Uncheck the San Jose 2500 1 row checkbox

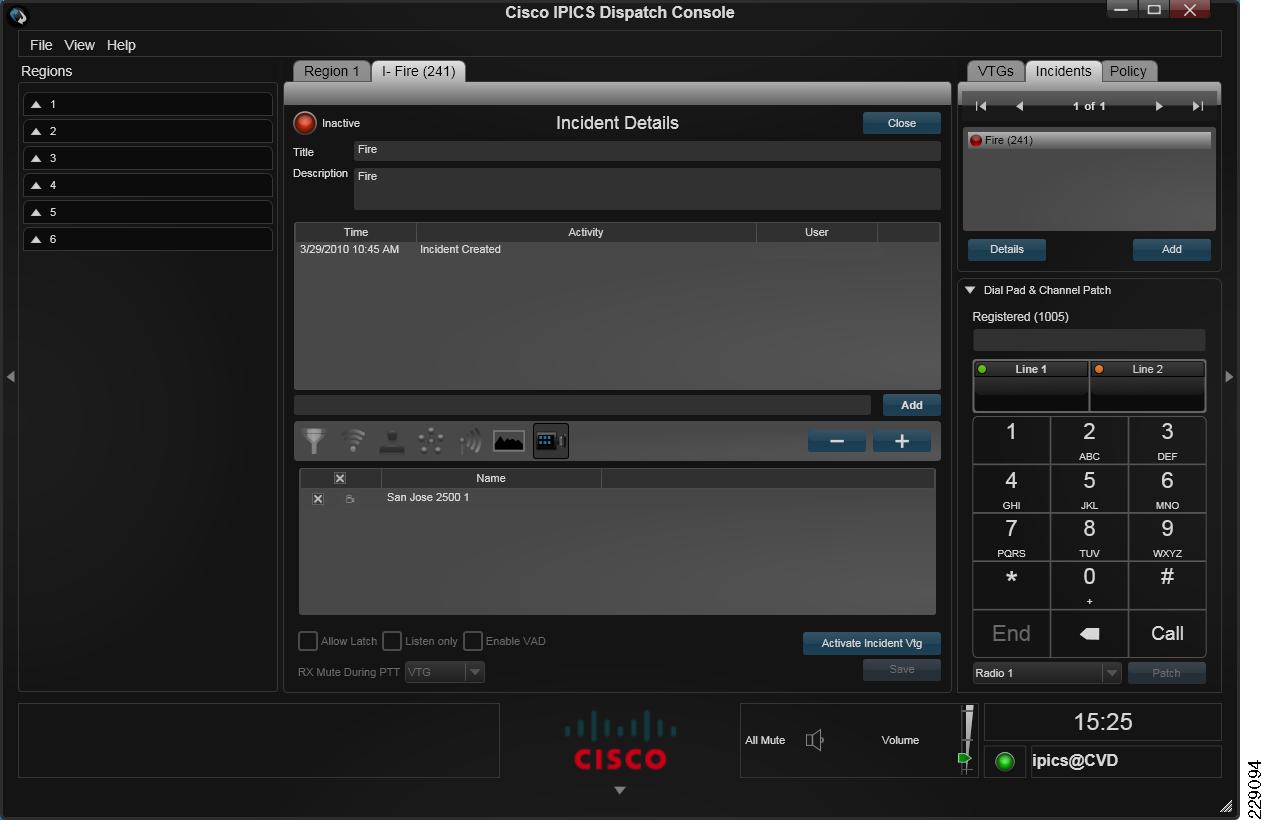click(318, 498)
